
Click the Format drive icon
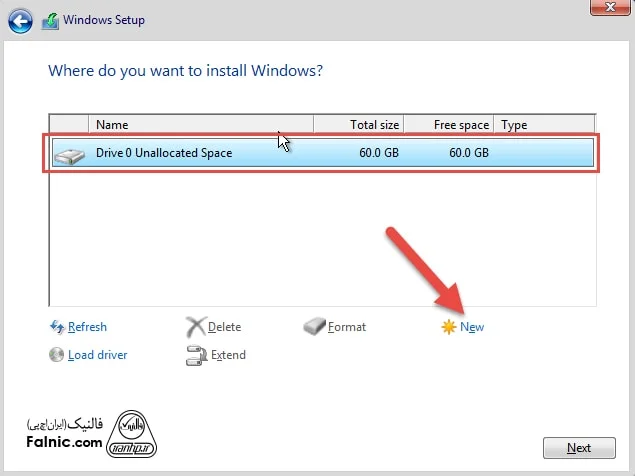coord(314,327)
